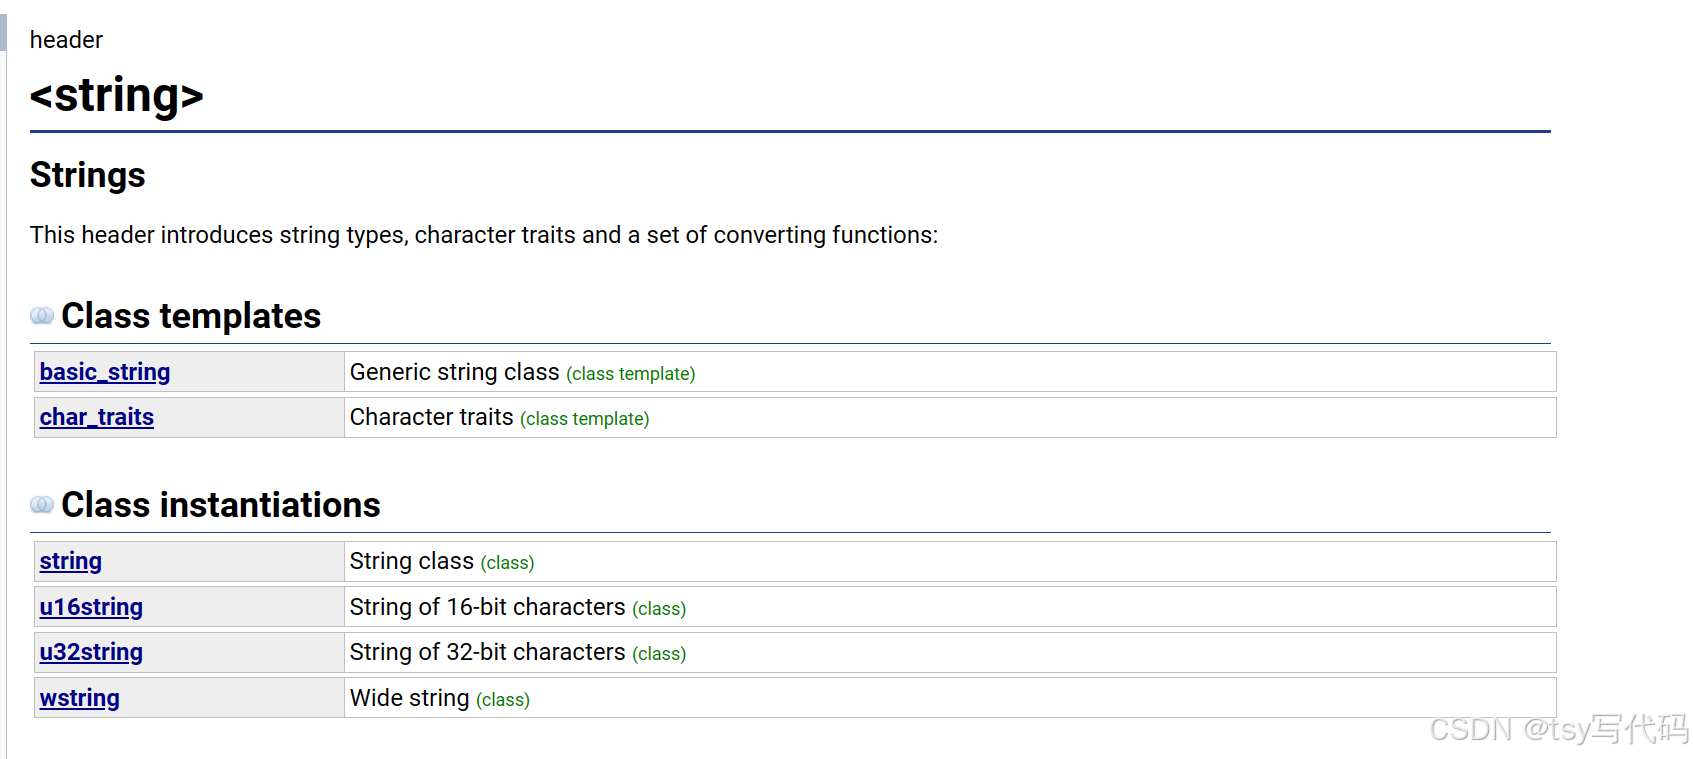The image size is (1693, 759).
Task: Open the u32string reference link
Action: (x=91, y=652)
